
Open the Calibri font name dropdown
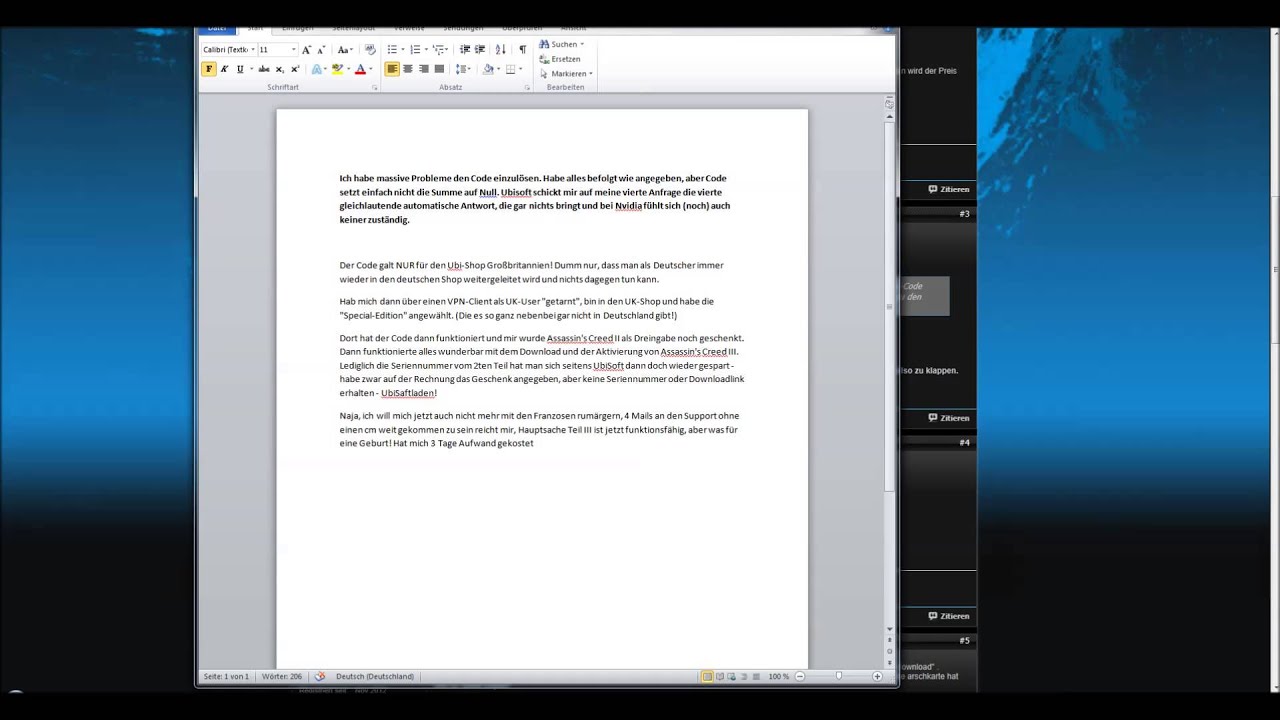coord(253,49)
